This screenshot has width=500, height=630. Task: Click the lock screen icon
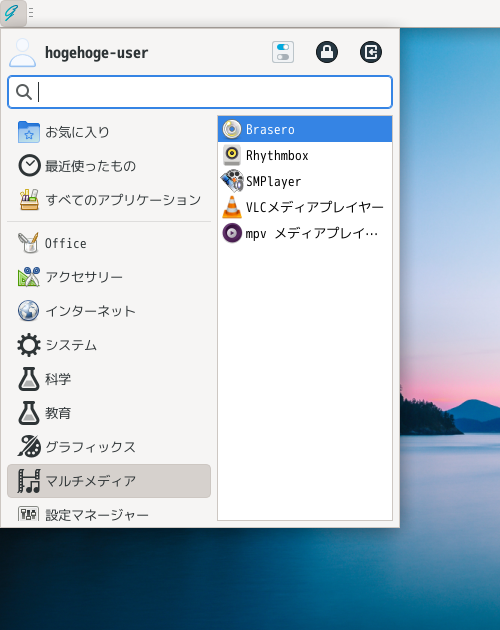[x=327, y=52]
